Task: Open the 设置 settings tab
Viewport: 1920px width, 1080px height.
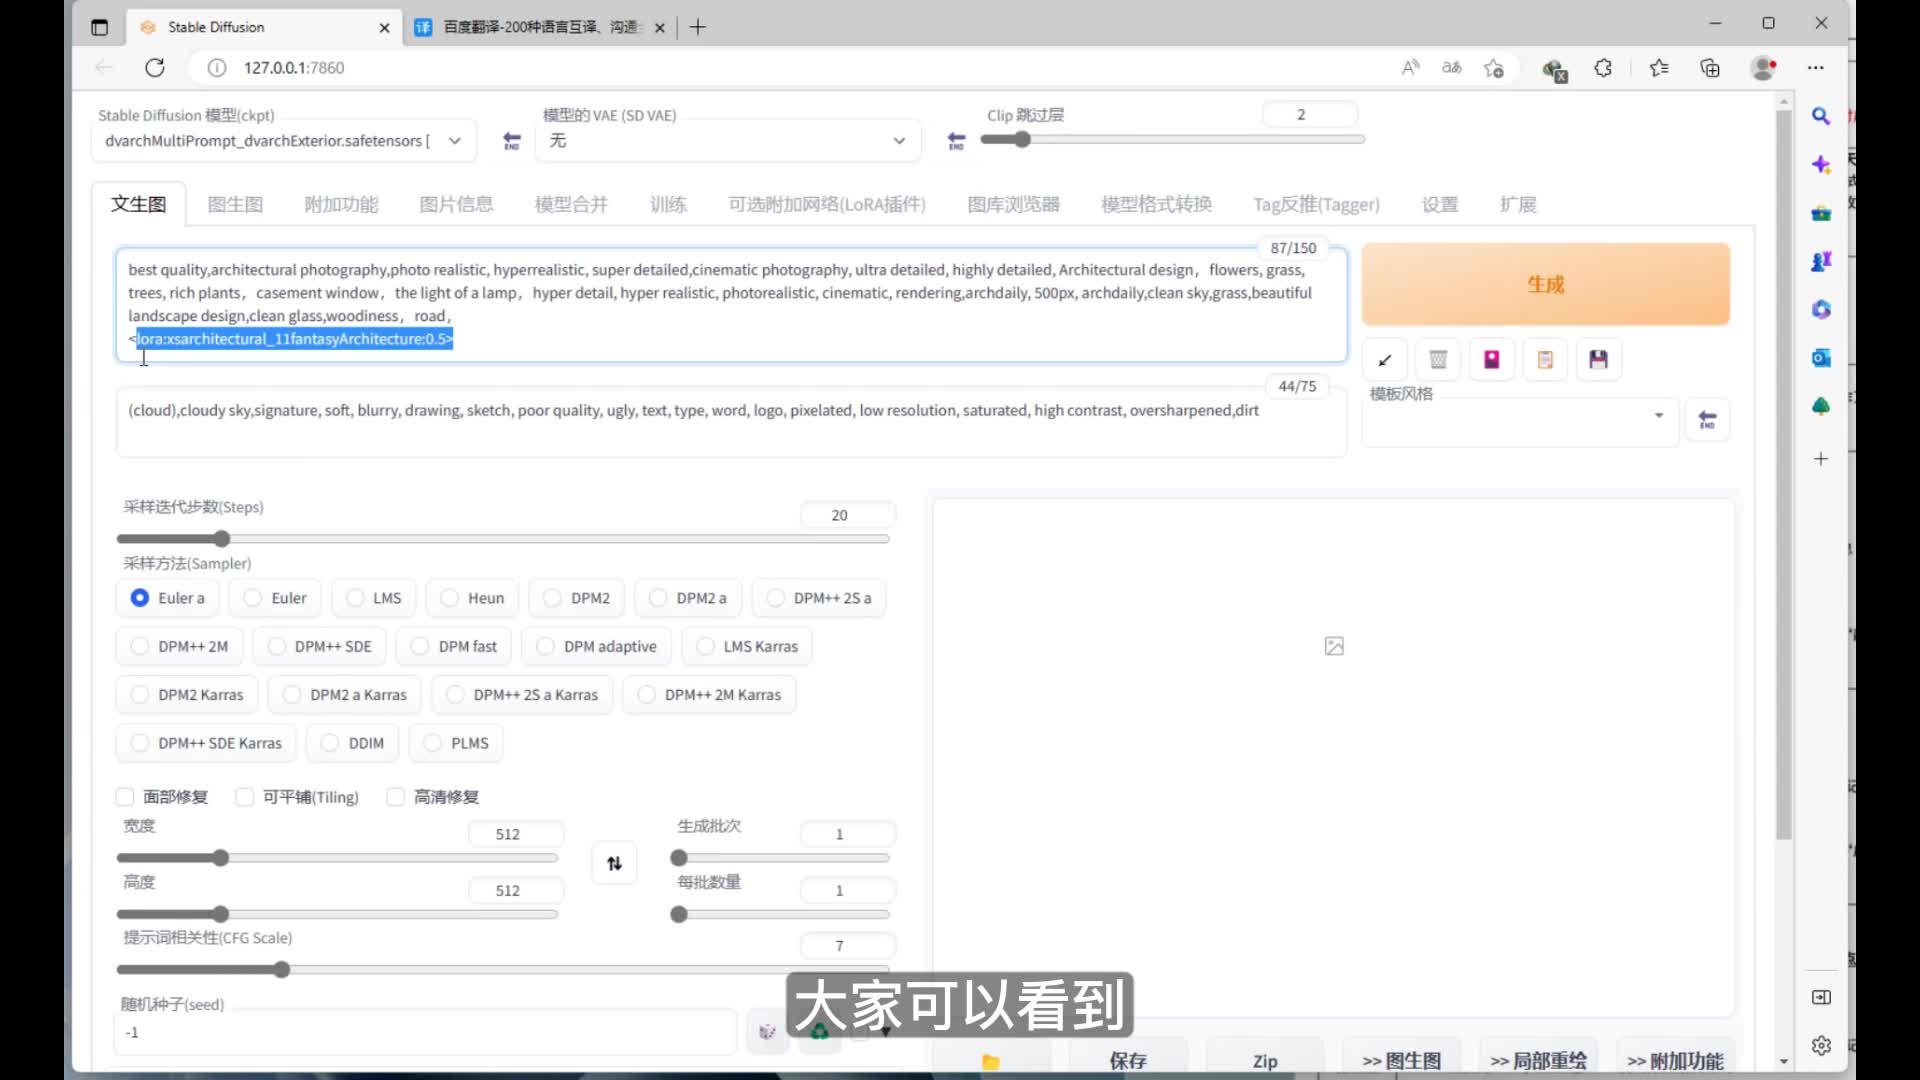Action: point(1439,205)
